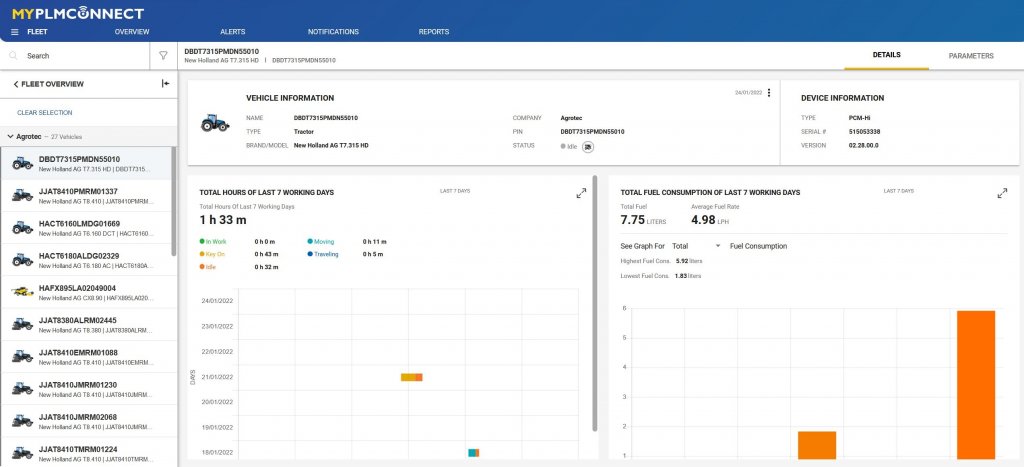The width and height of the screenshot is (1024, 467).
Task: Select vehicle JJAT8410PMRM01337
Action: 86,195
